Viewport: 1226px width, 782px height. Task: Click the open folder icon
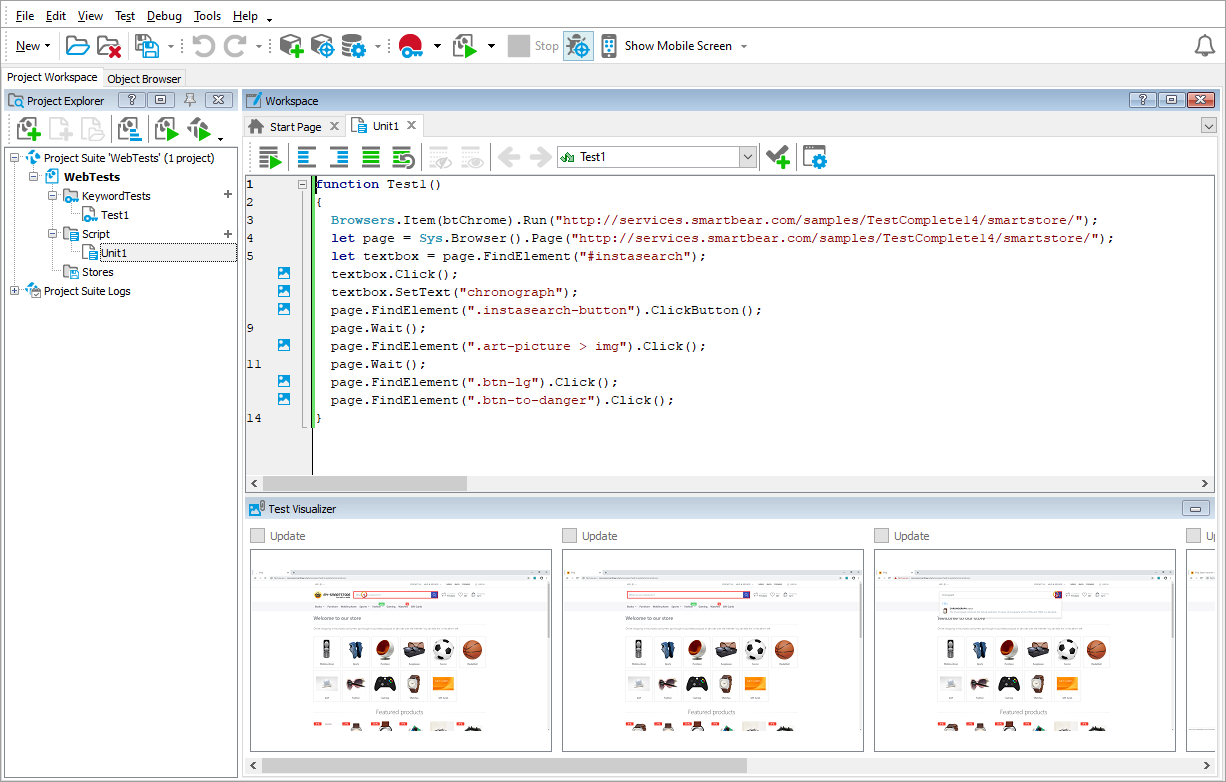tap(77, 46)
